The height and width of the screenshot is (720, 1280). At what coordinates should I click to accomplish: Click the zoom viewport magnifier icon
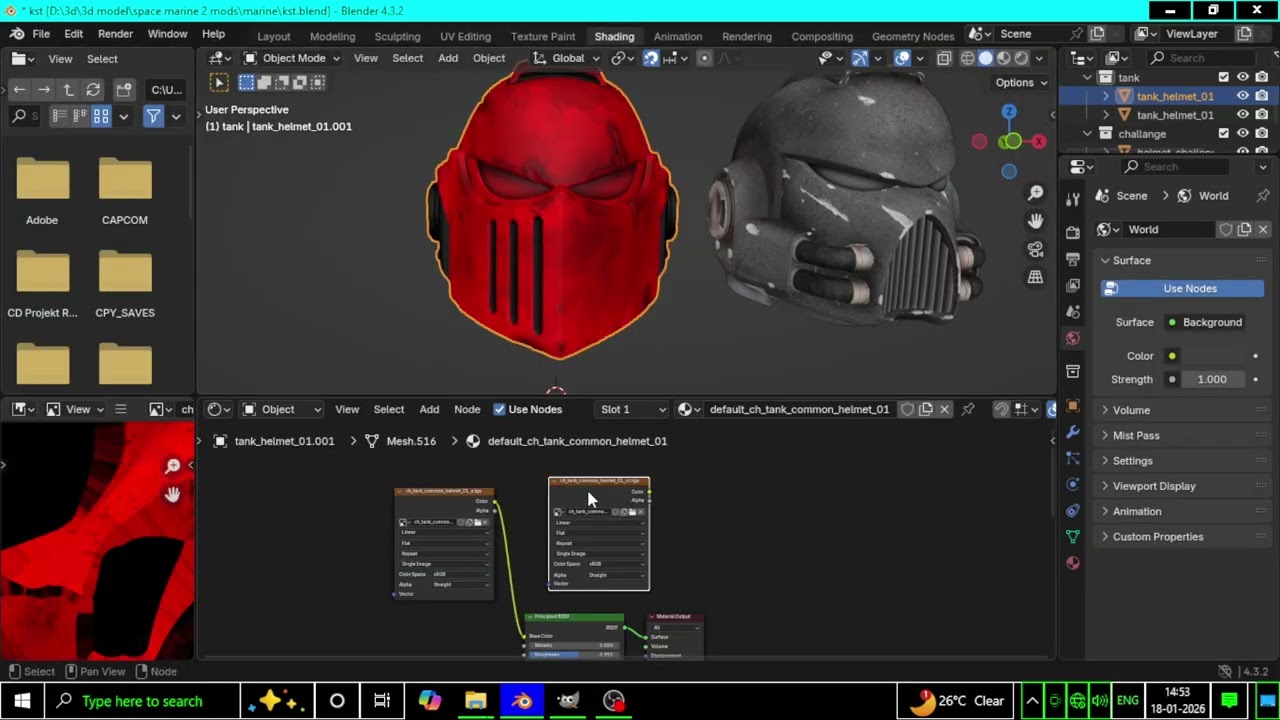pos(1035,192)
